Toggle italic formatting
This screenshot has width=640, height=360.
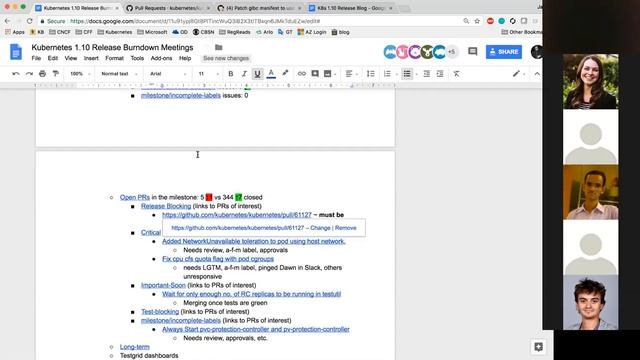pyautogui.click(x=244, y=74)
